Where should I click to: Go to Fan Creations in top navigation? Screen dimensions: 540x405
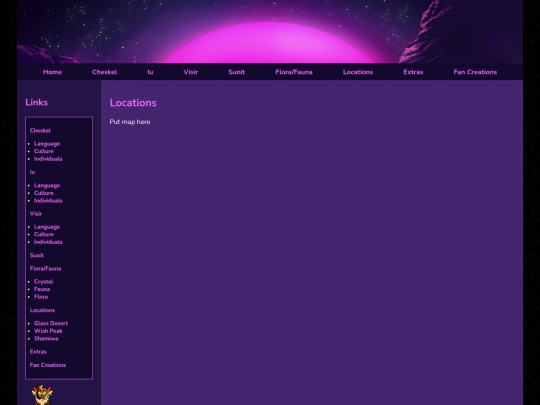coord(475,72)
